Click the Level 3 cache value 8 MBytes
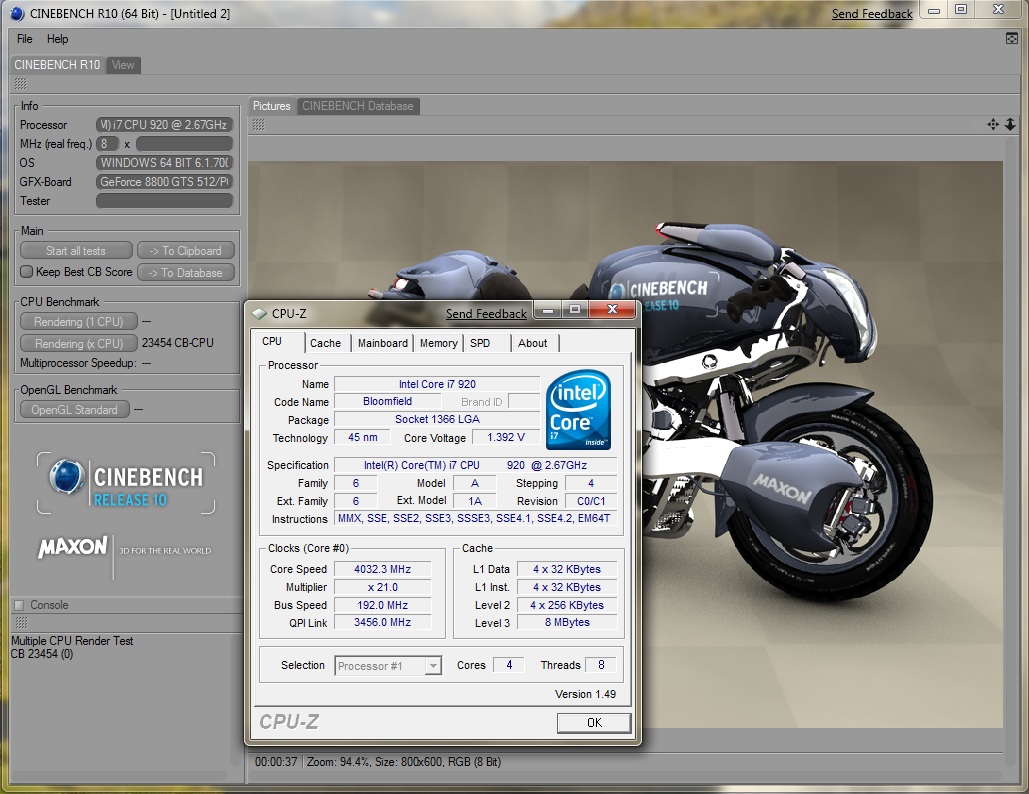Screen dimensions: 1029x794 (567, 622)
